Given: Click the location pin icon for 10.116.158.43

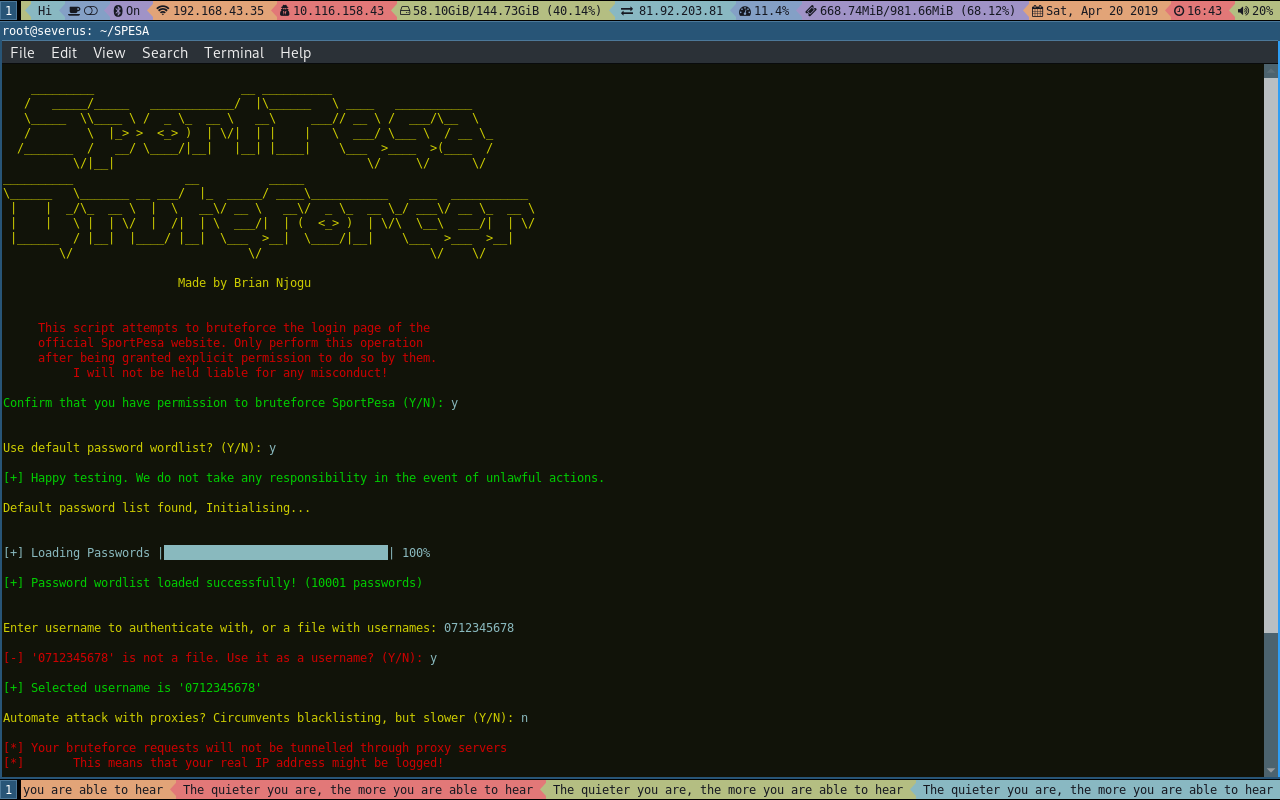Looking at the screenshot, I should click(x=285, y=10).
